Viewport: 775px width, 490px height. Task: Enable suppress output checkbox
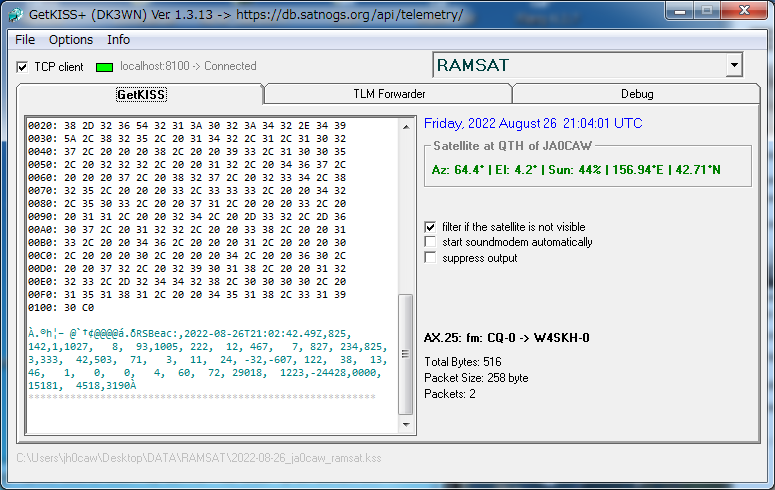pyautogui.click(x=431, y=258)
